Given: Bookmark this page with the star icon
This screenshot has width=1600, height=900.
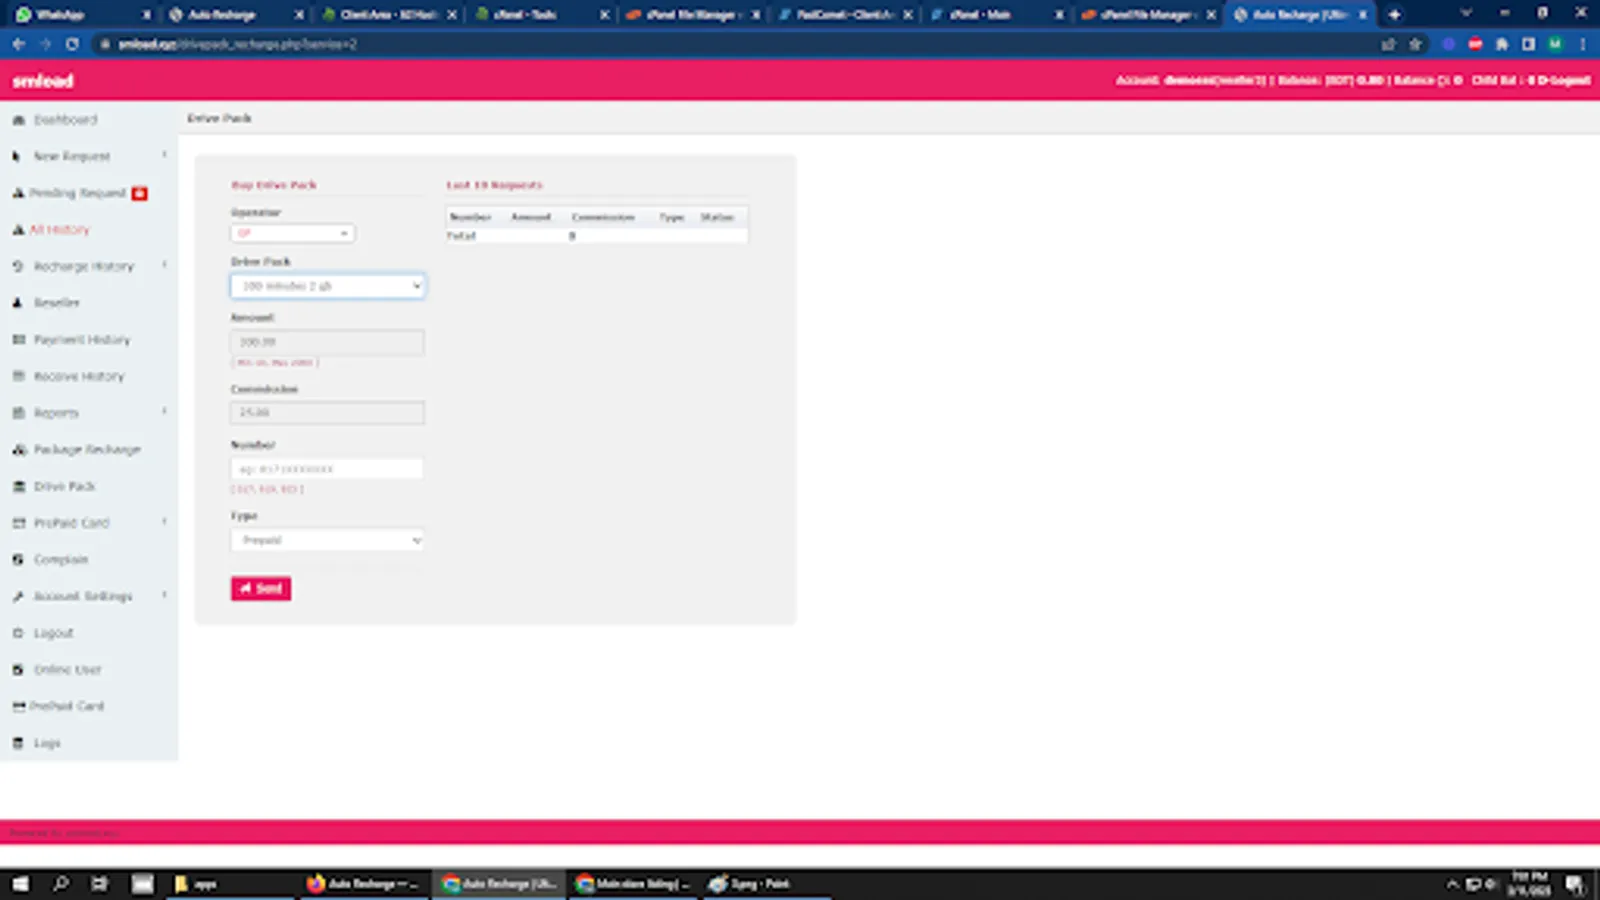Looking at the screenshot, I should coord(1415,44).
